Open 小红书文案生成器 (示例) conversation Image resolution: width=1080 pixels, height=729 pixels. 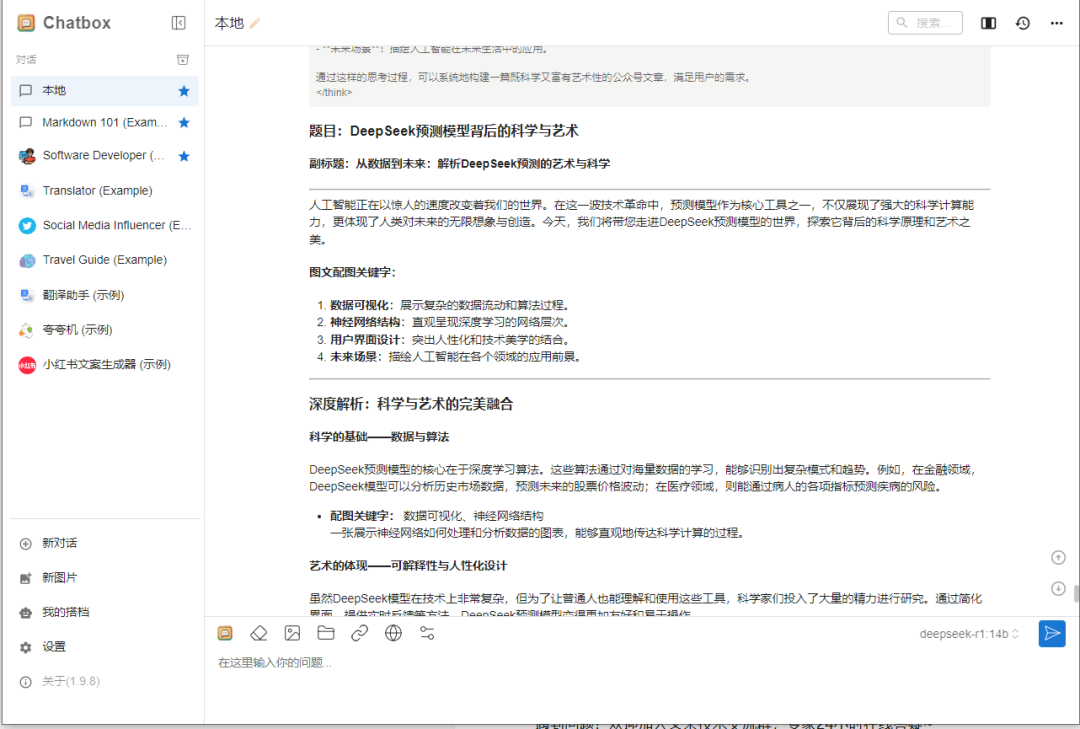point(105,364)
